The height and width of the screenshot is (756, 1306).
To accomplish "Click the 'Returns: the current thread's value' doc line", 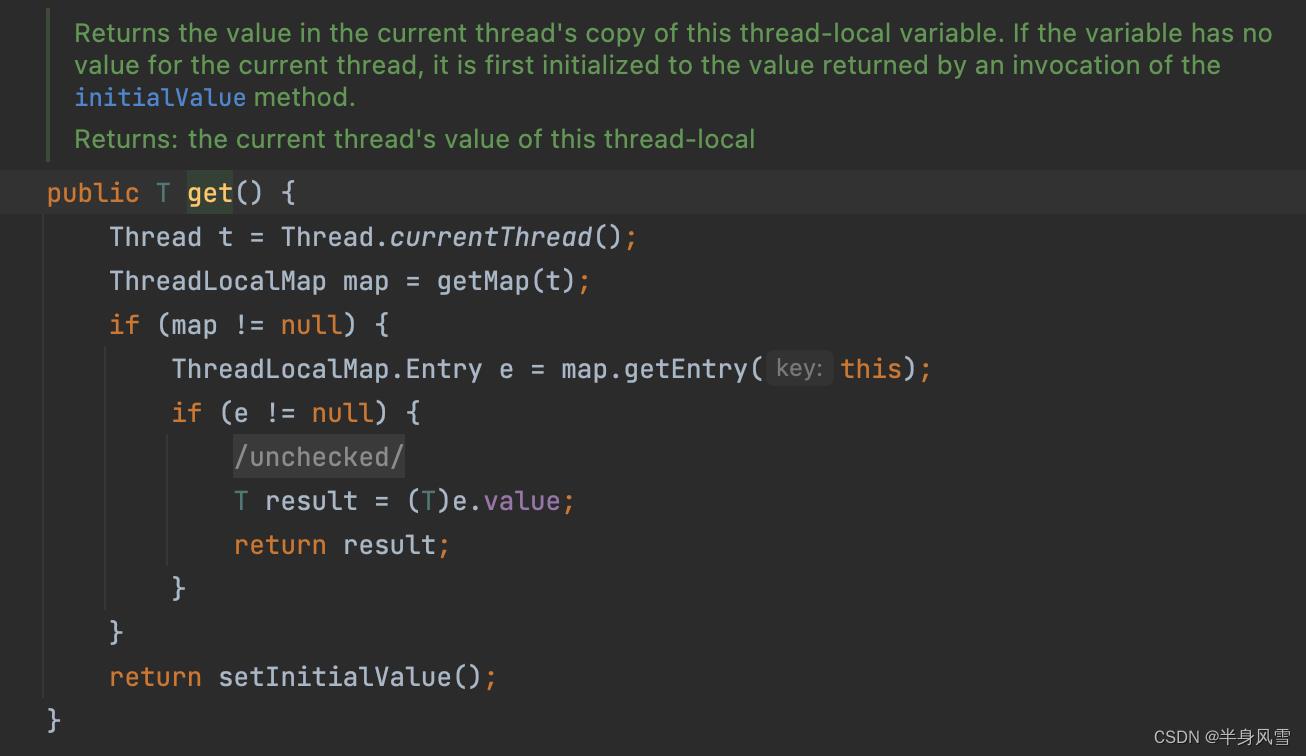I will click(x=414, y=138).
